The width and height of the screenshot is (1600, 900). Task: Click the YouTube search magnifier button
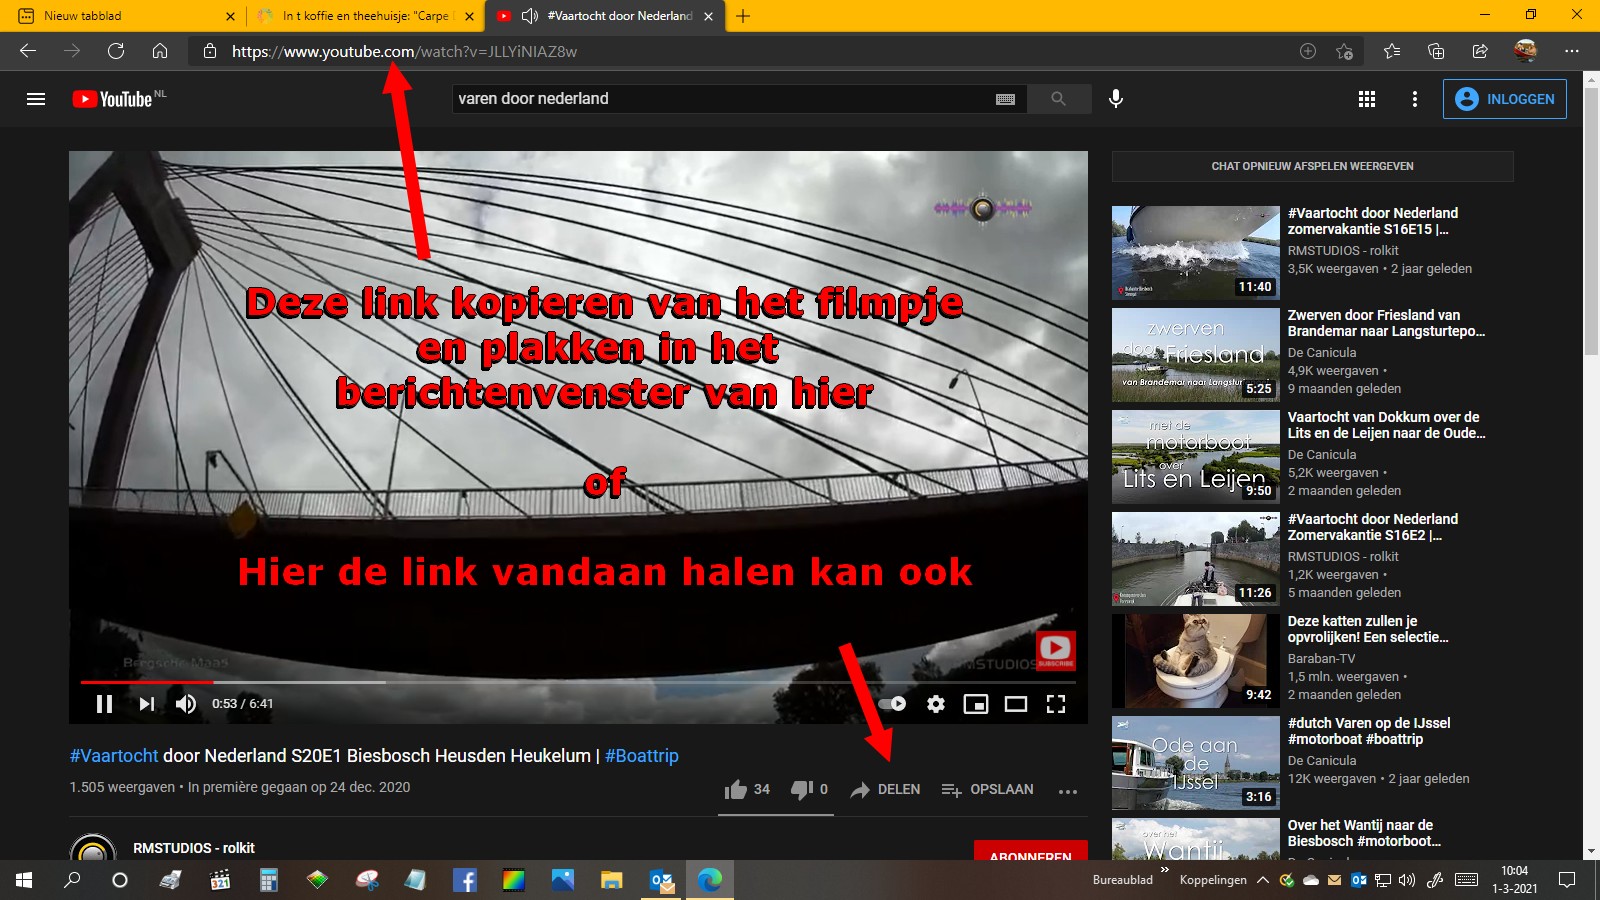[x=1058, y=99]
